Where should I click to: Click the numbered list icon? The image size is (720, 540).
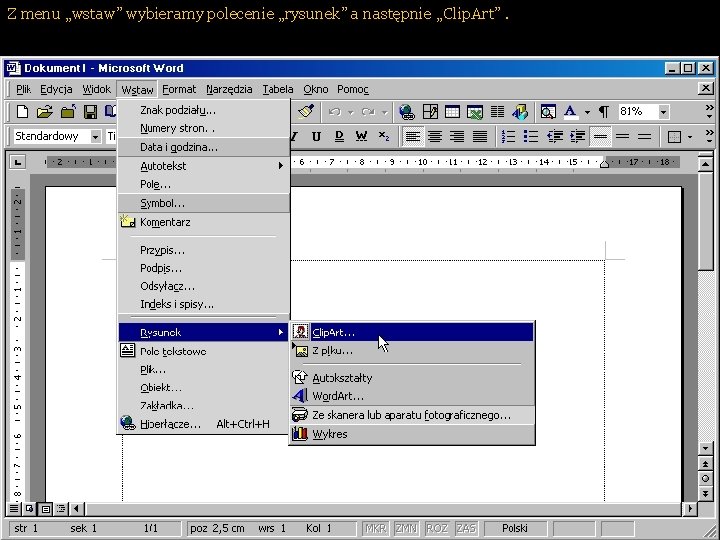509,136
